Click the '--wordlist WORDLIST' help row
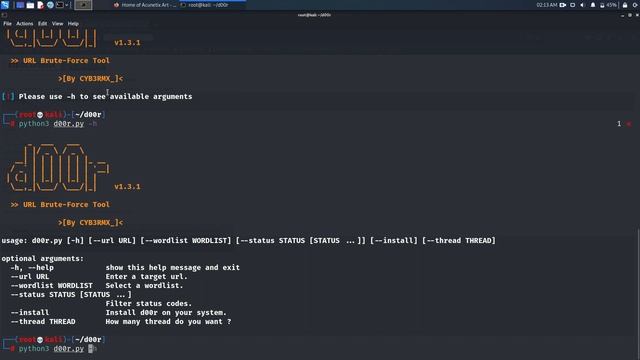The height and width of the screenshot is (360, 640). tap(97, 285)
